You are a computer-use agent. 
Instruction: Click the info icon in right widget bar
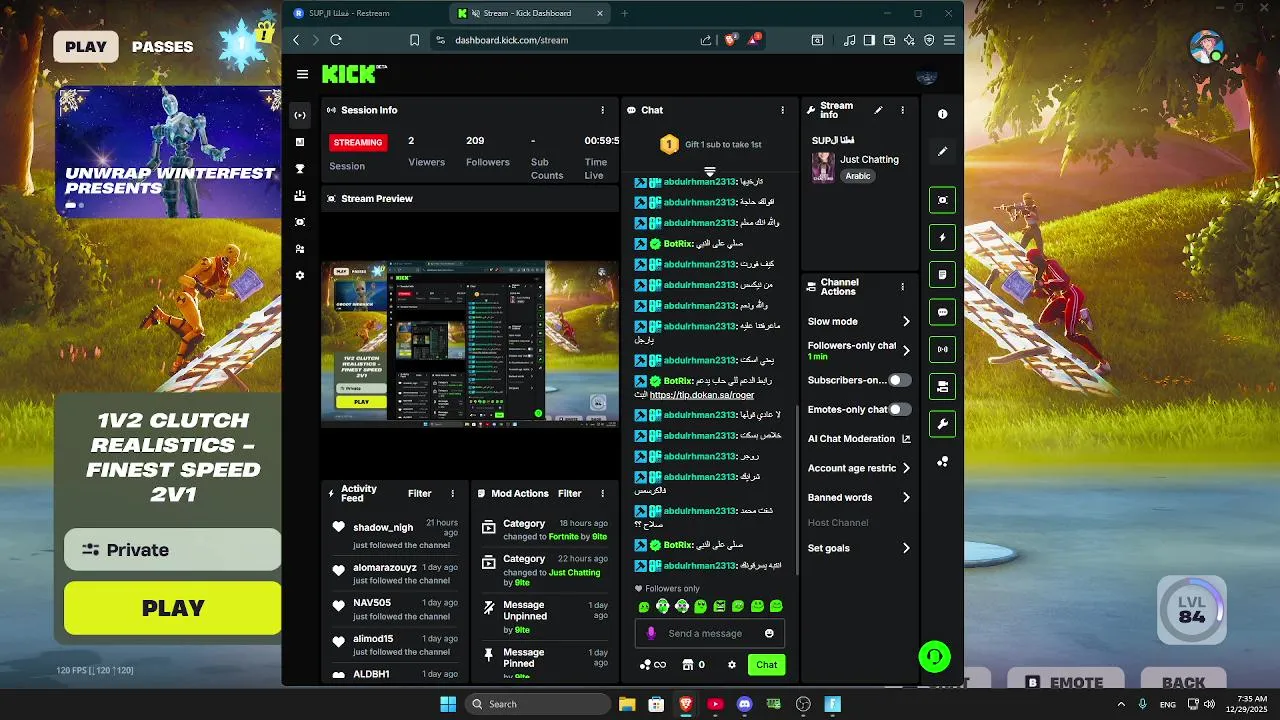click(x=942, y=114)
